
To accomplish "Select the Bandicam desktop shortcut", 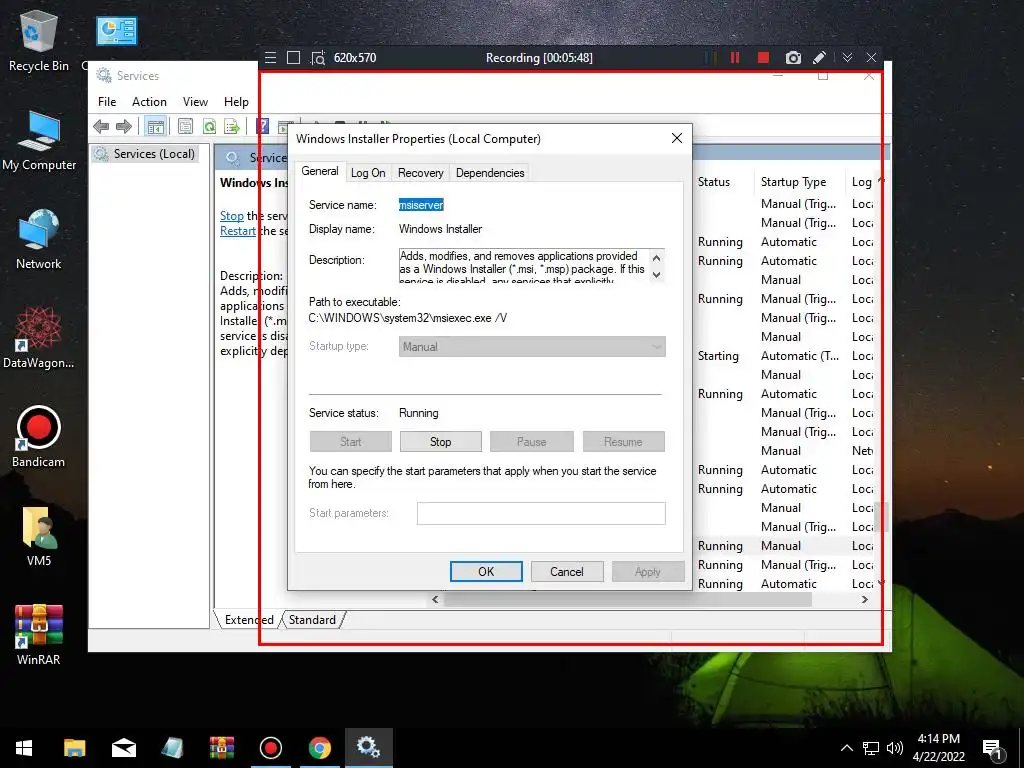I will pos(39,437).
